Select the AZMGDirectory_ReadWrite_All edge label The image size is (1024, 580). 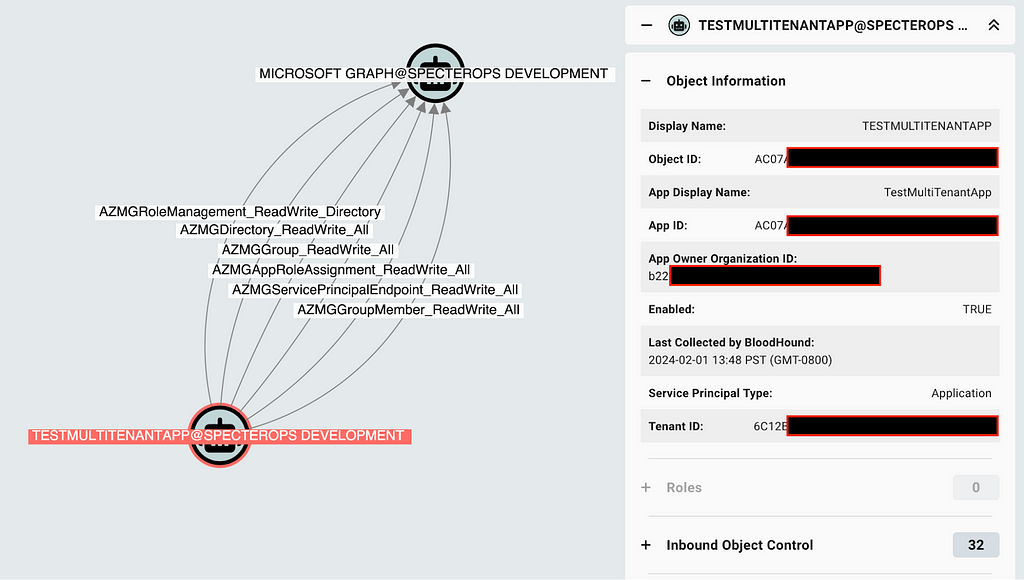(274, 230)
